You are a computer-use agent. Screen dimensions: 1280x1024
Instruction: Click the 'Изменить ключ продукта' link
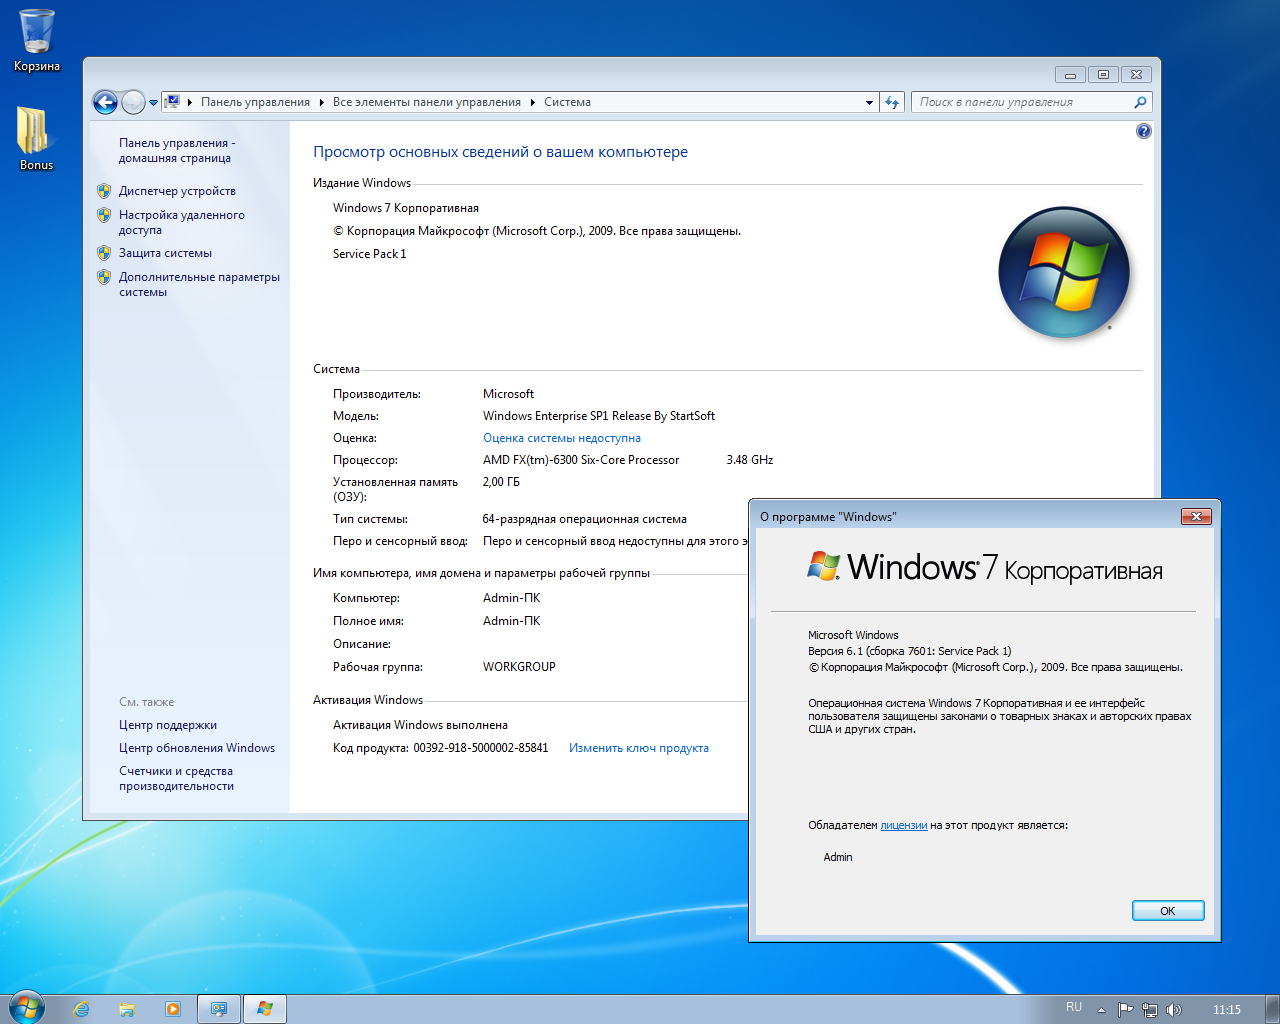click(638, 748)
